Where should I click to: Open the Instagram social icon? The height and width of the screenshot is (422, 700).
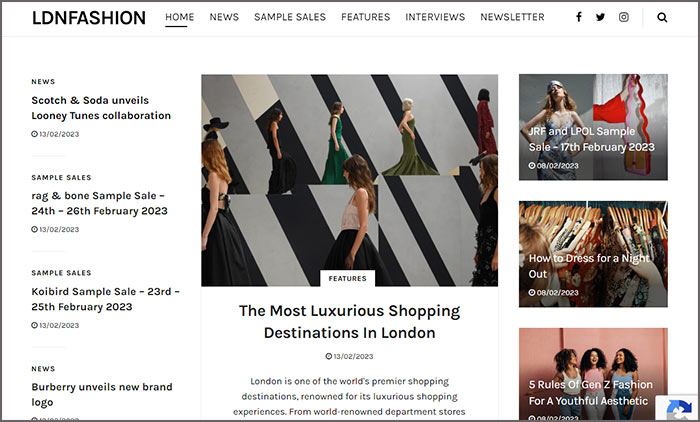(624, 17)
